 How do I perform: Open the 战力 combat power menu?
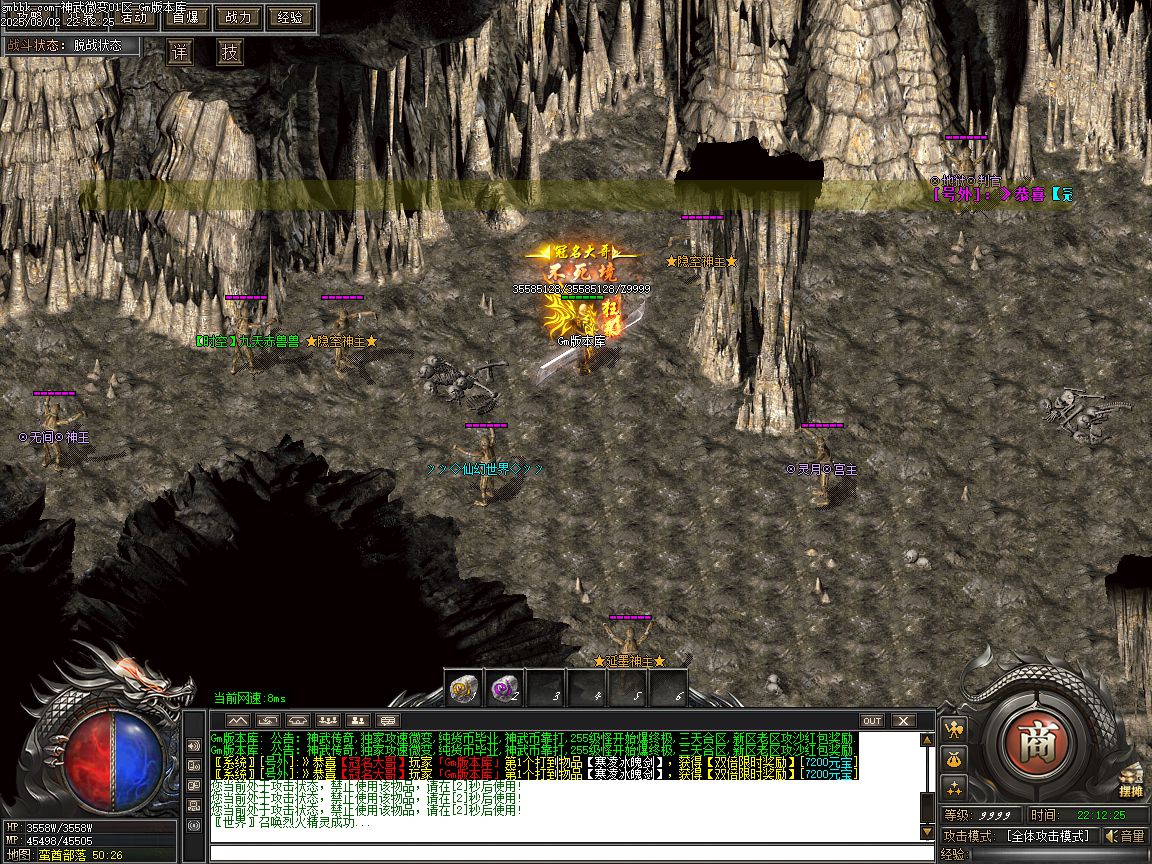click(238, 17)
